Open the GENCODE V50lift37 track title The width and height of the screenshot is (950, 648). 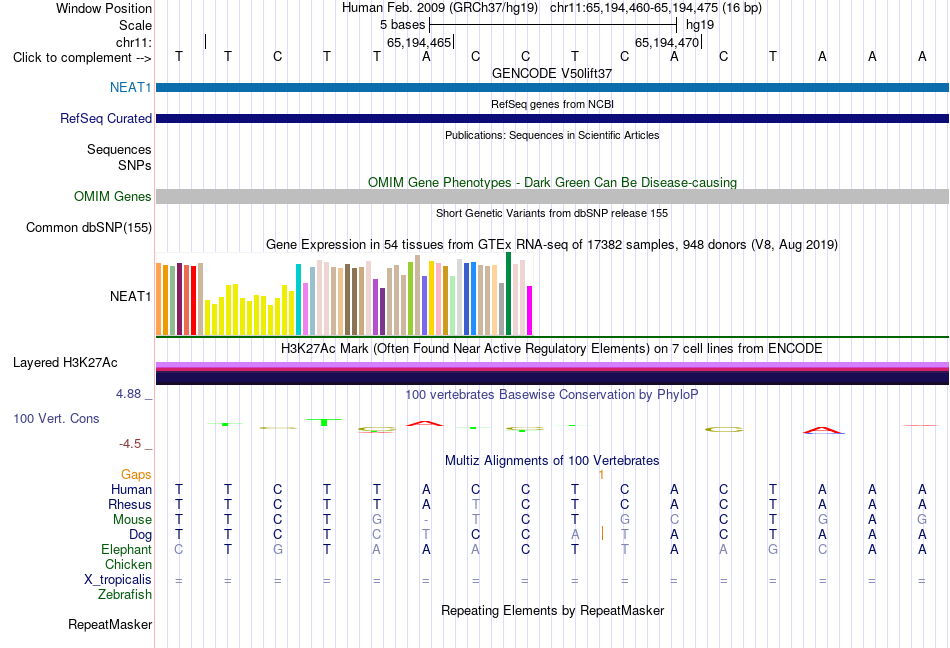click(x=552, y=73)
